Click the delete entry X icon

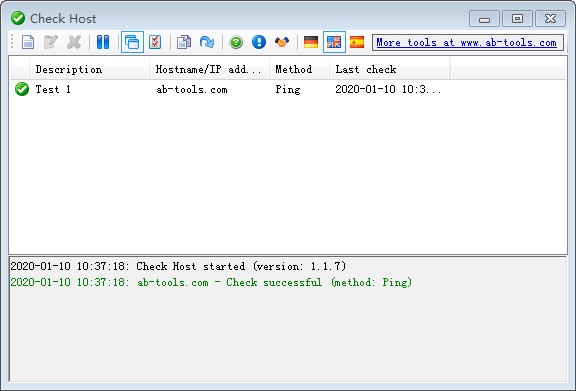[74, 42]
